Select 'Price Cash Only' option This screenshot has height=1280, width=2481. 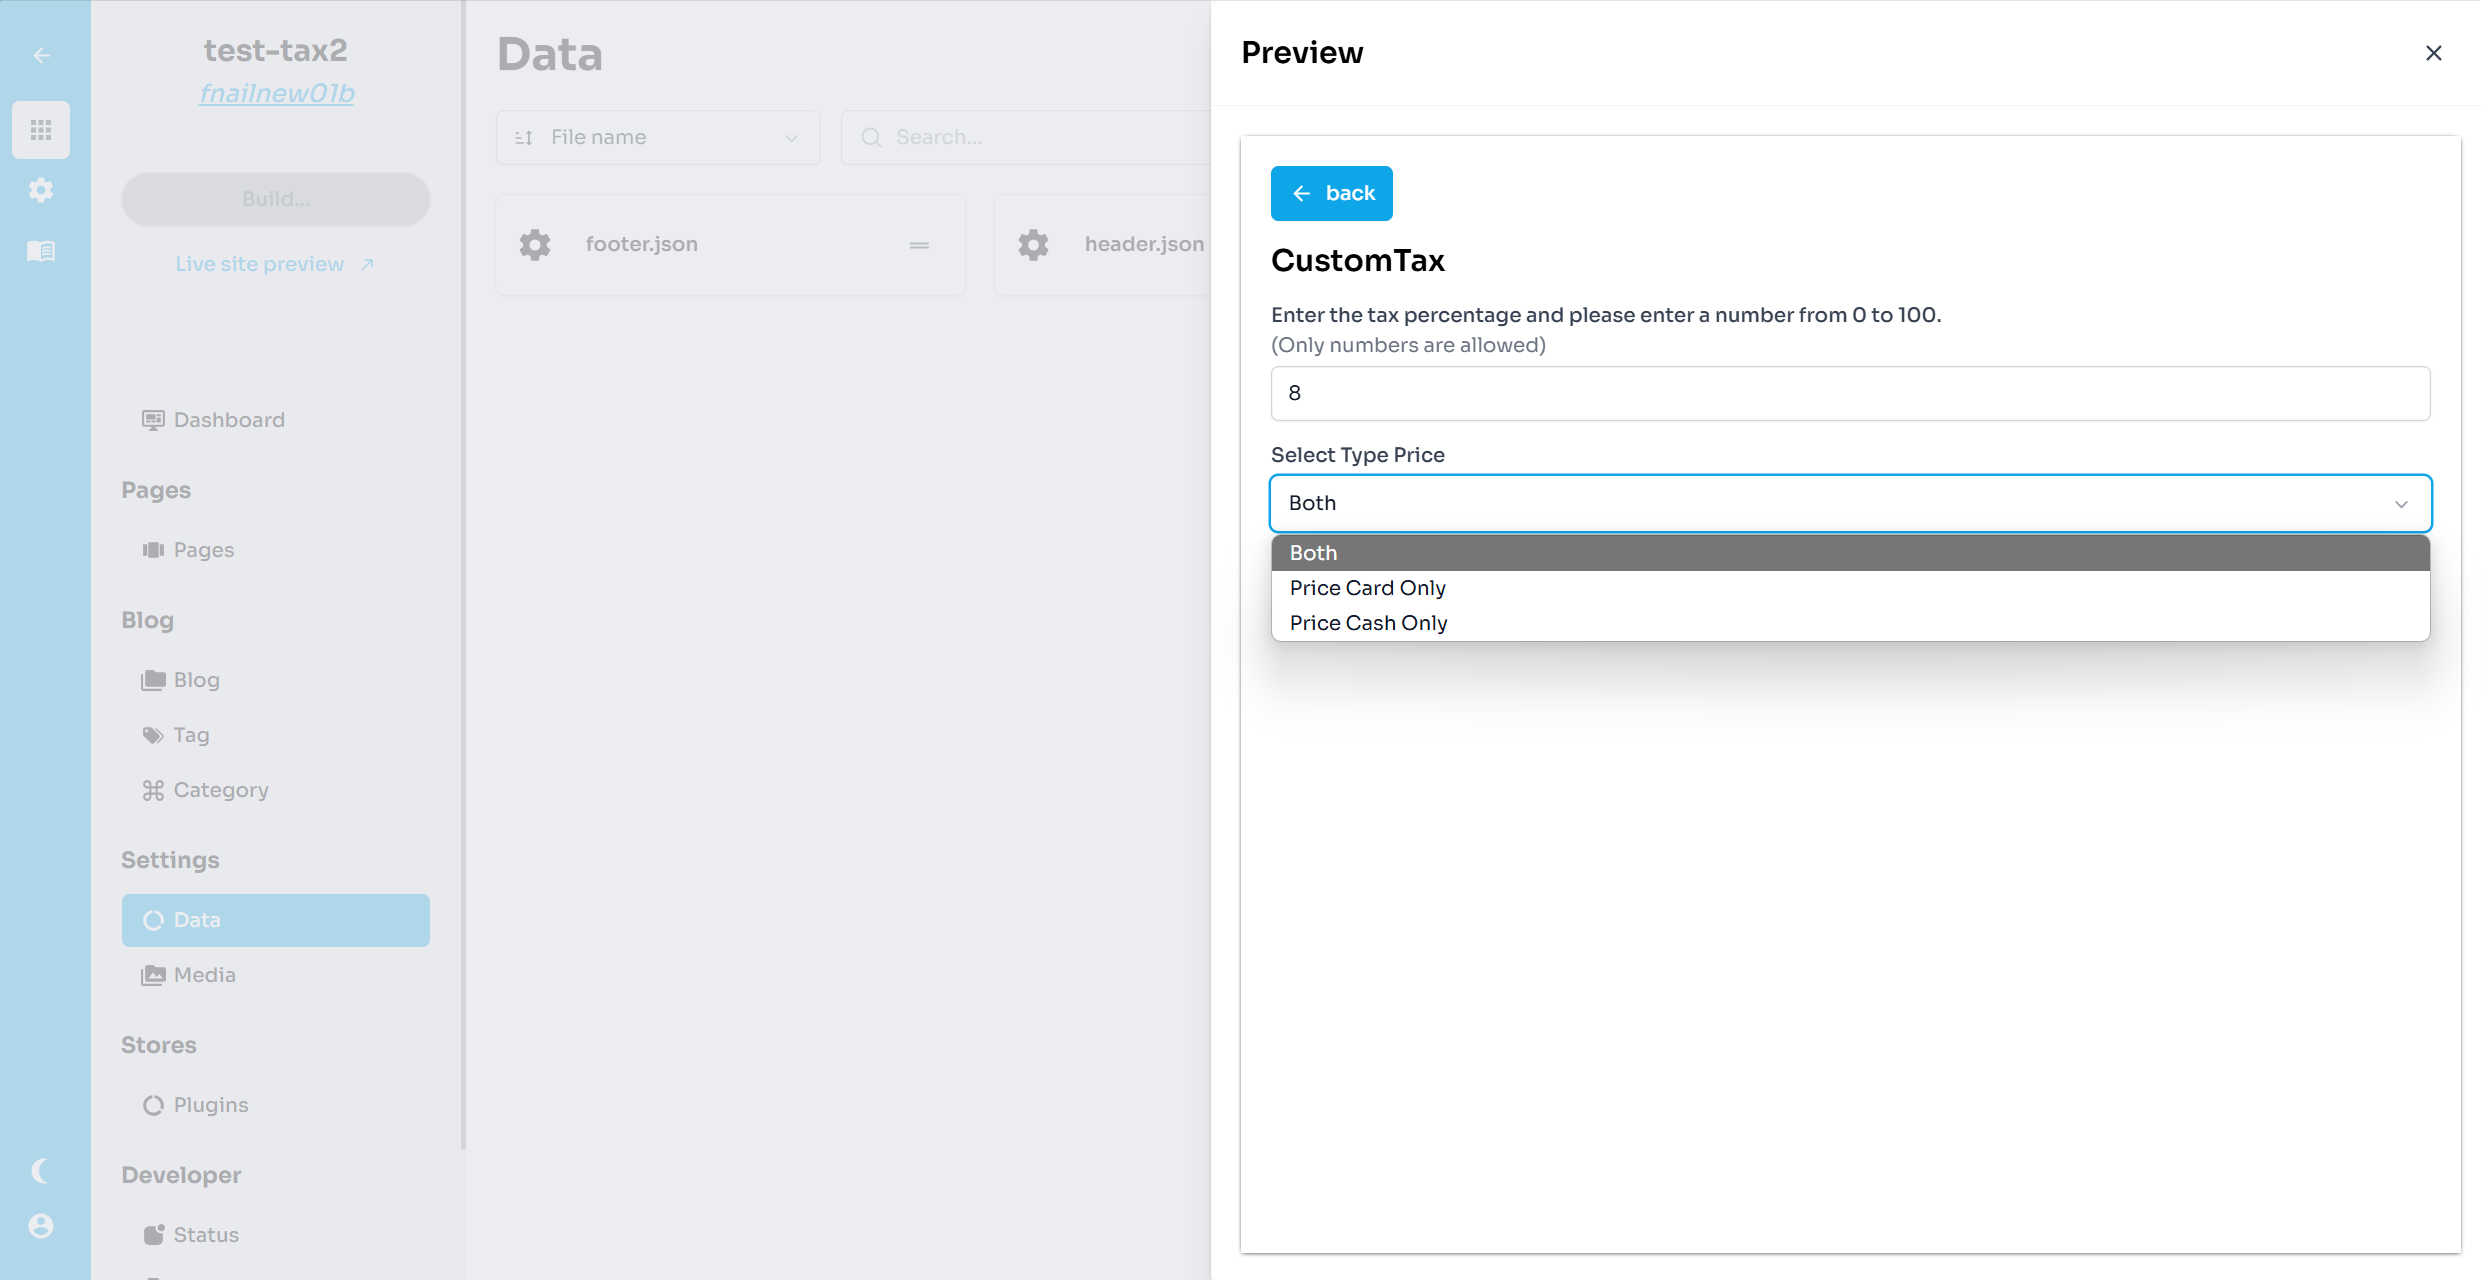(1368, 623)
